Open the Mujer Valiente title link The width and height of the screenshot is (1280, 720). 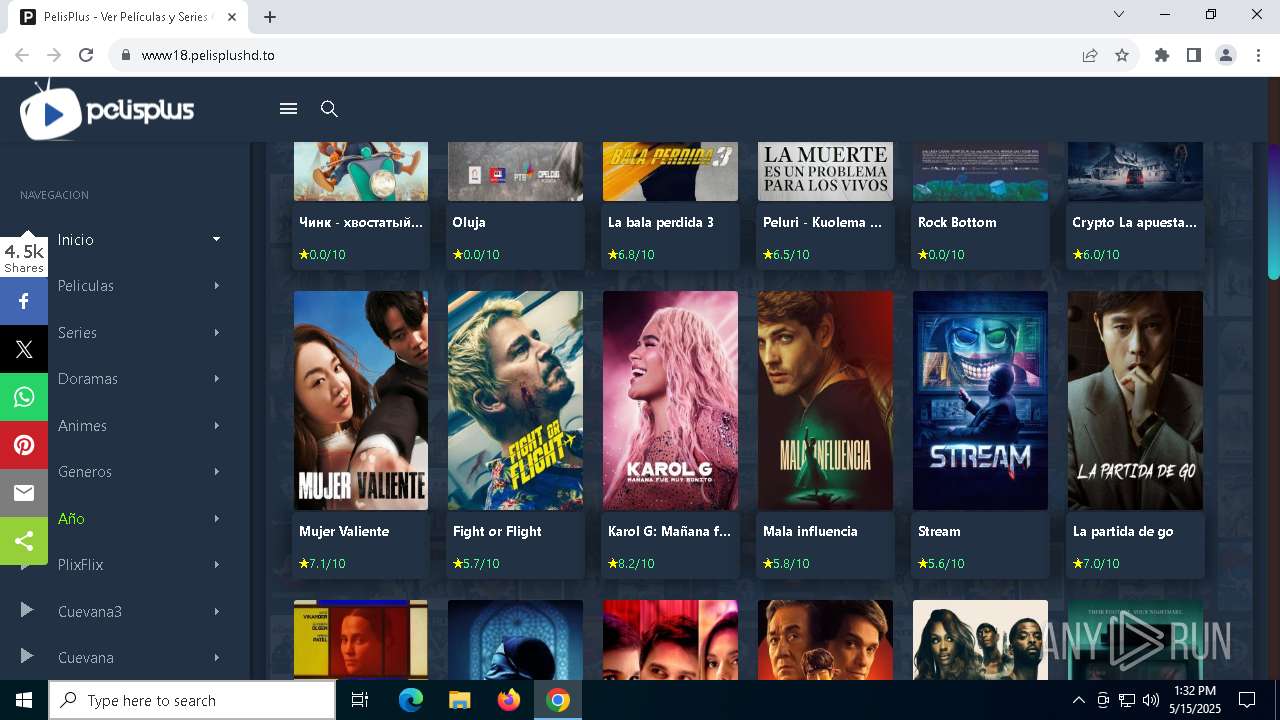[x=344, y=531]
